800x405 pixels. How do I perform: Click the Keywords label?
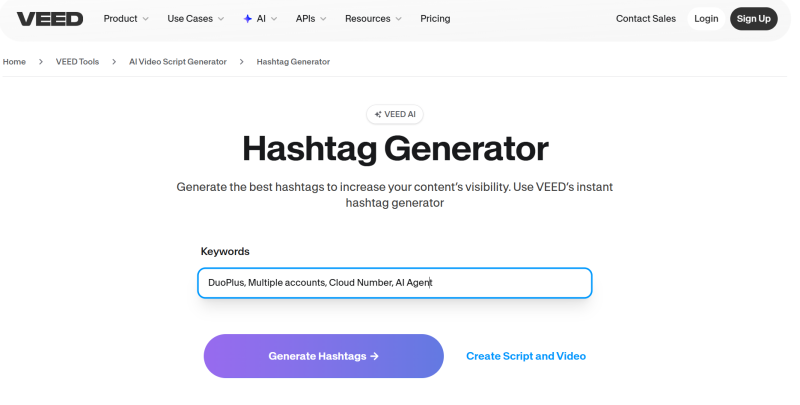225,251
